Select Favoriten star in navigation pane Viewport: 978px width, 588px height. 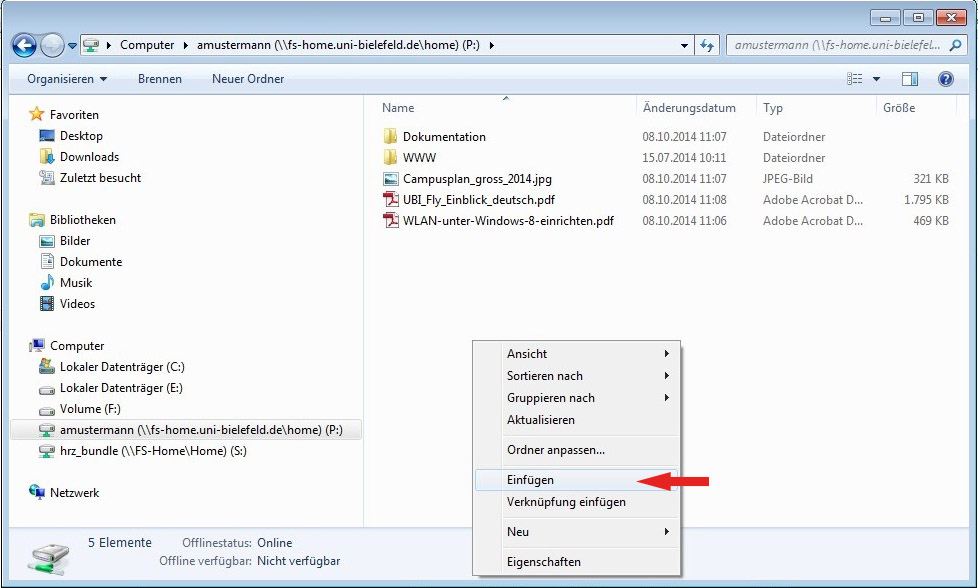[37, 114]
